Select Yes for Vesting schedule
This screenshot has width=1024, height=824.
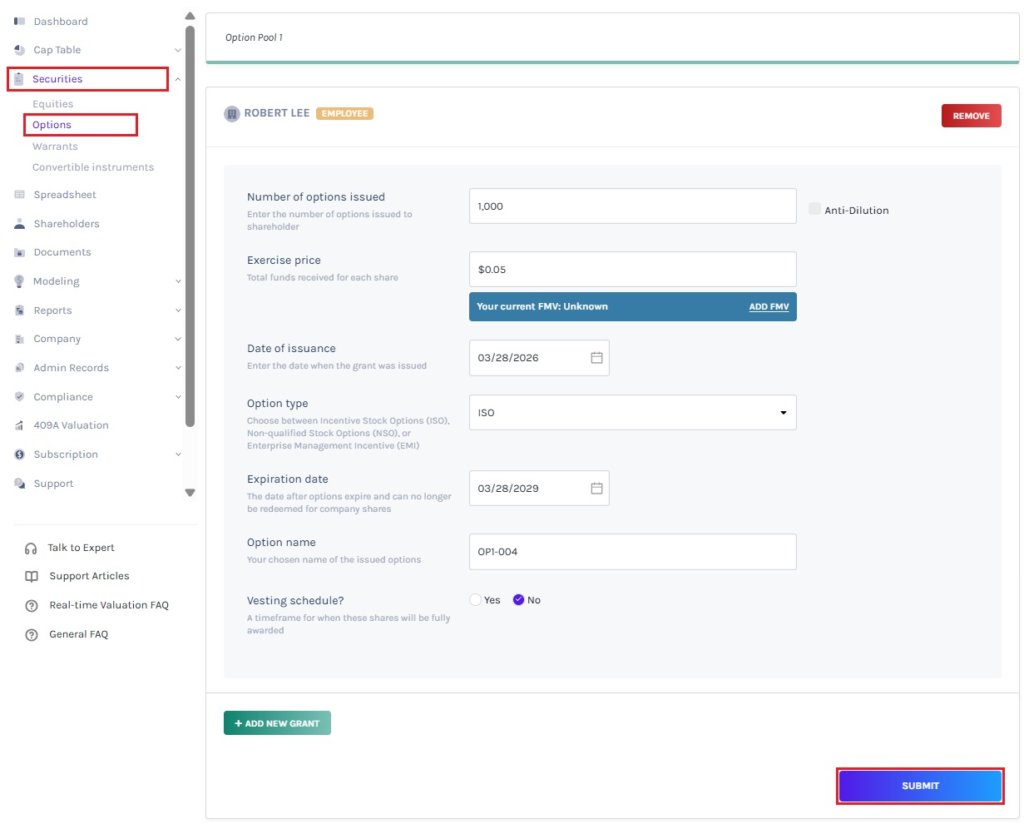475,600
